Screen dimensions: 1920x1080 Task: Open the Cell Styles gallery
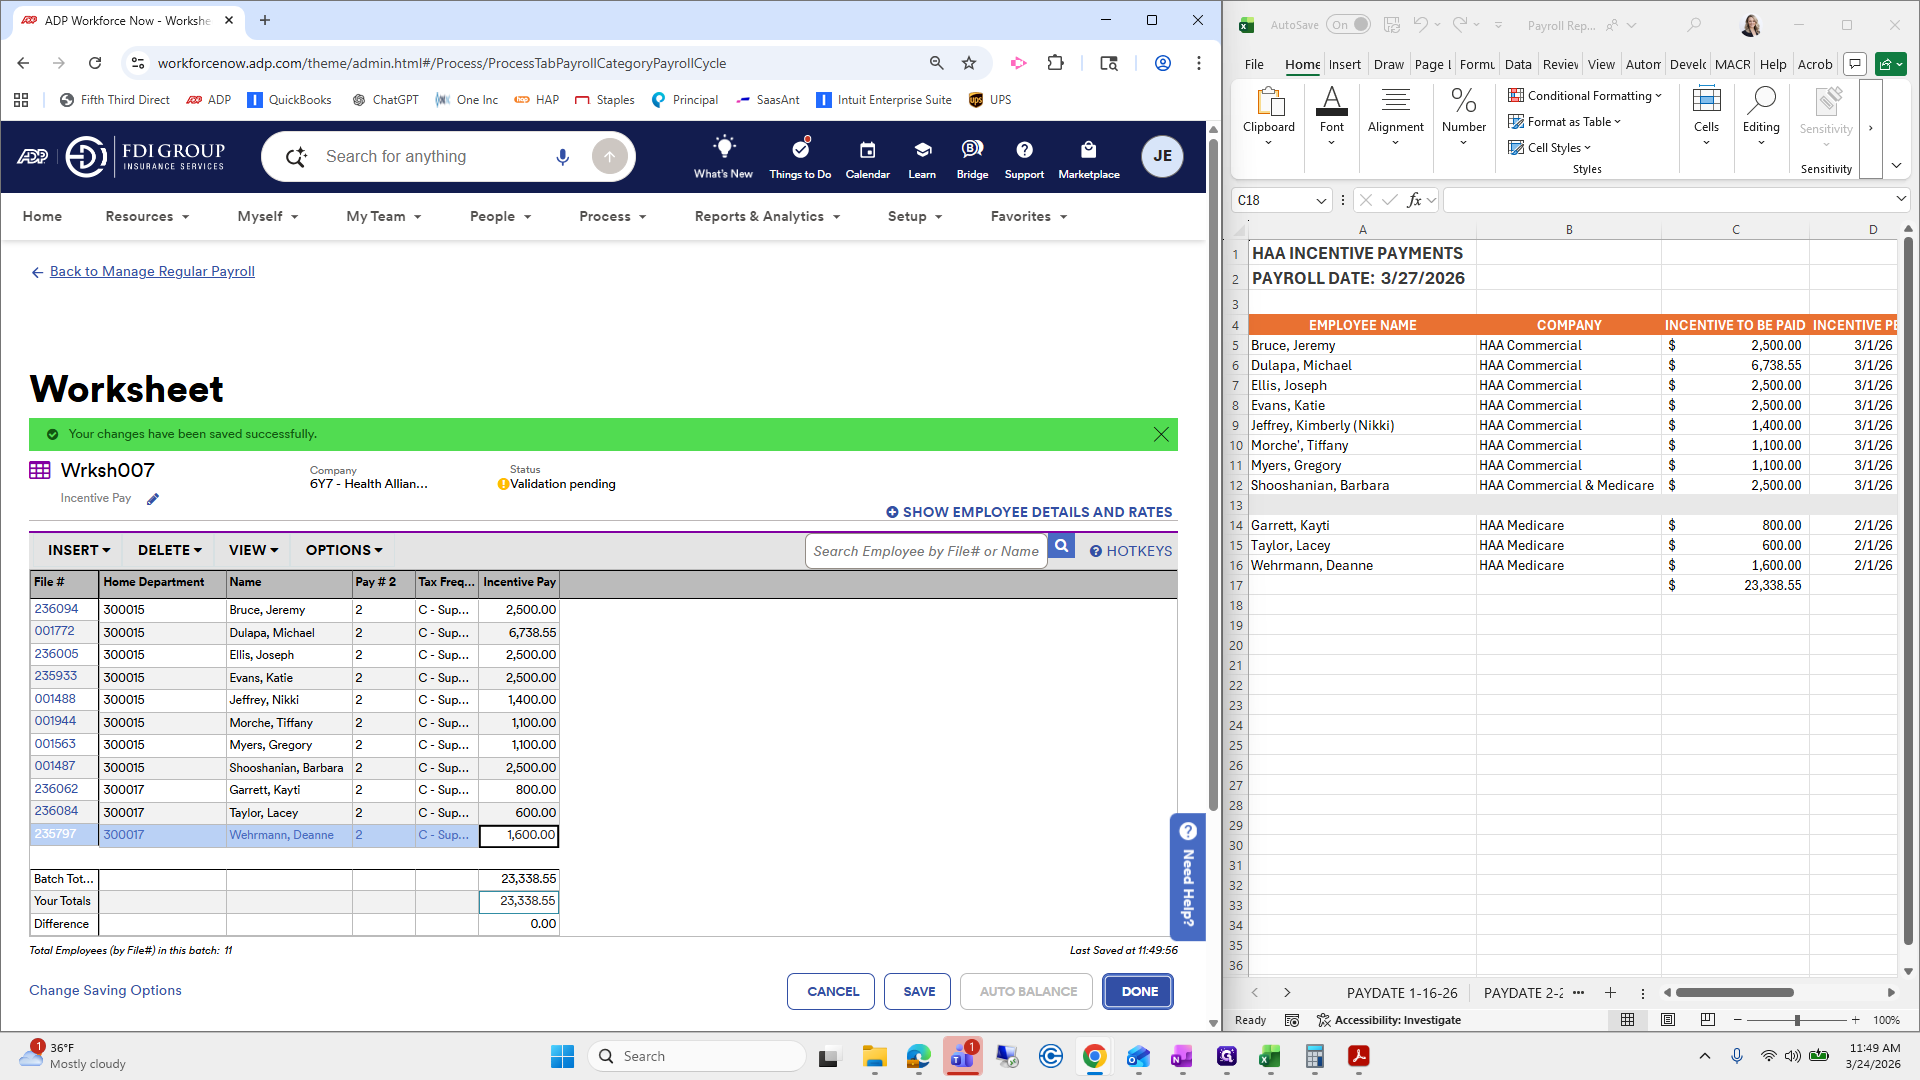click(1550, 147)
